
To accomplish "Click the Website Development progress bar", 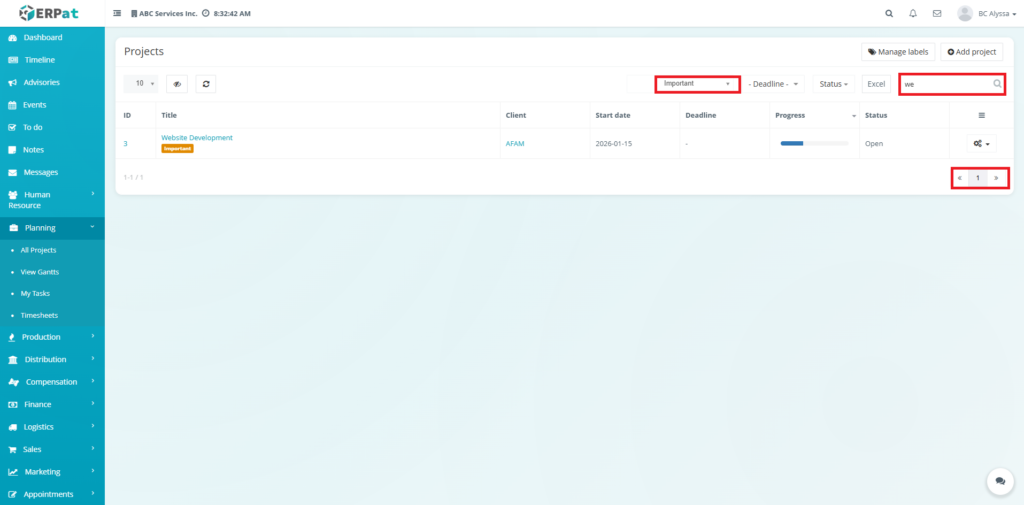I will tap(810, 144).
